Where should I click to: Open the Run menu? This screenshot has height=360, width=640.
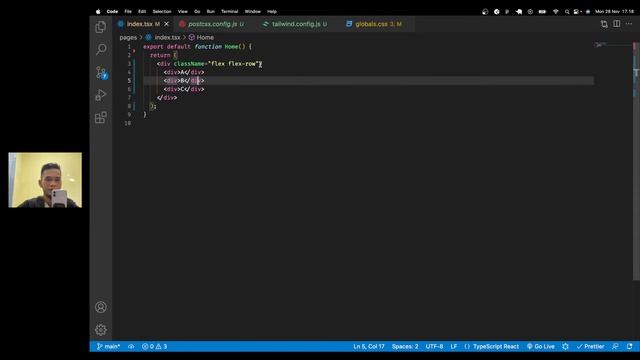pos(211,11)
